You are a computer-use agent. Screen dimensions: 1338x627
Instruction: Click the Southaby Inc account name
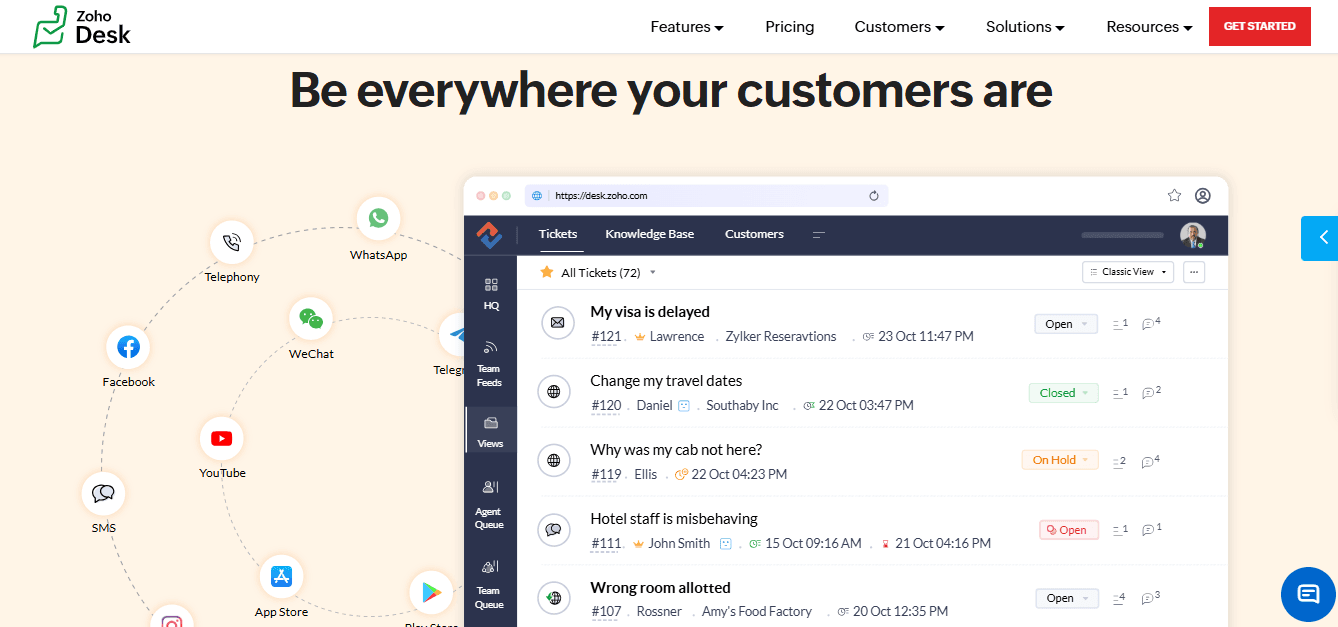[x=742, y=406]
